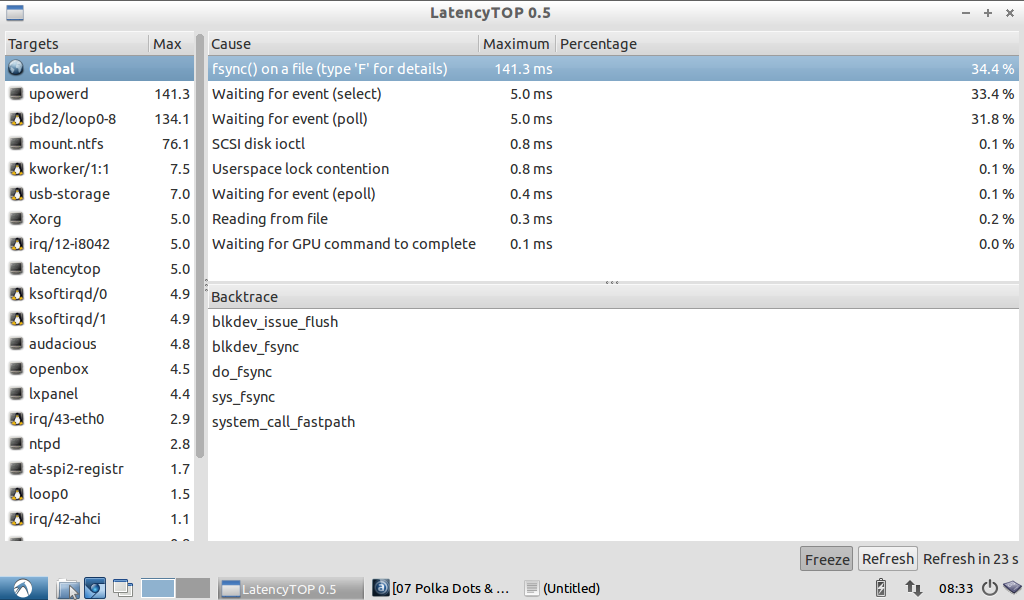Screen dimensions: 1024x600
Task: Click the rightmost tray applet icon
Action: [1012, 588]
